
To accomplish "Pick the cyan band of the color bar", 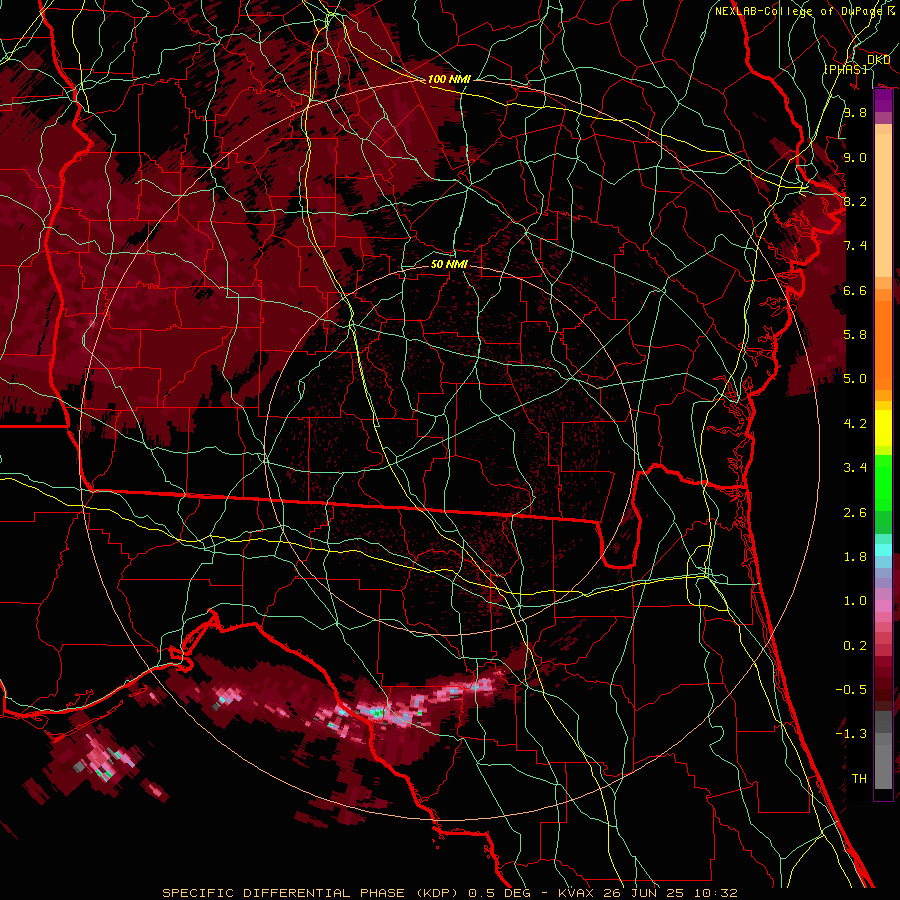I will click(x=883, y=550).
